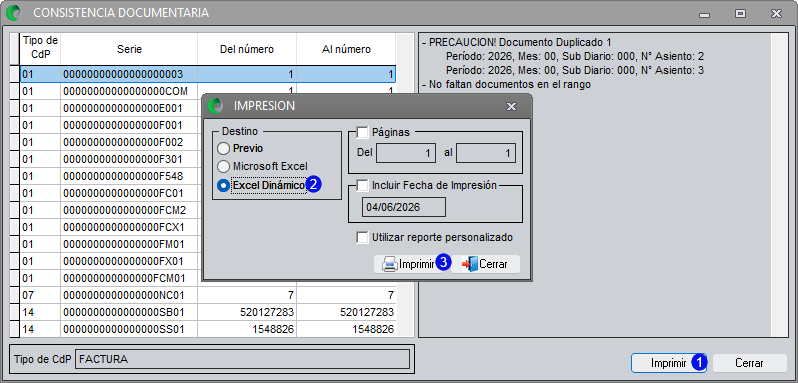This screenshot has height=383, width=798.
Task: Select Microsoft Excel as print destination
Action: [x=223, y=166]
